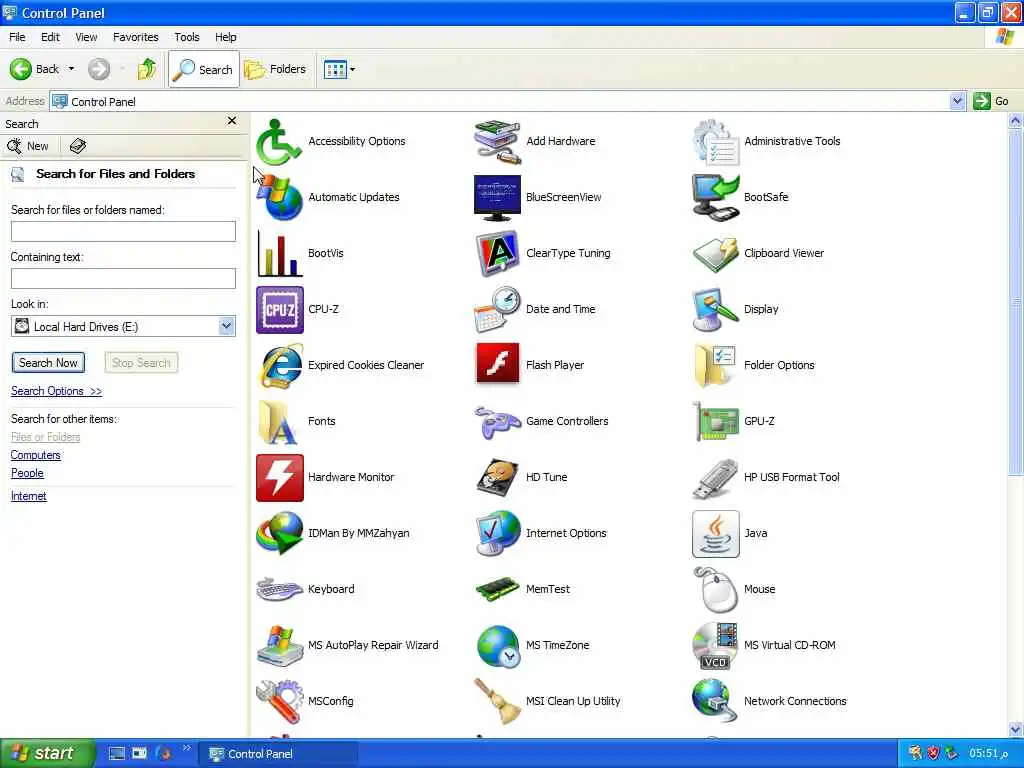Open the Tools menu
The width and height of the screenshot is (1024, 768).
point(187,37)
